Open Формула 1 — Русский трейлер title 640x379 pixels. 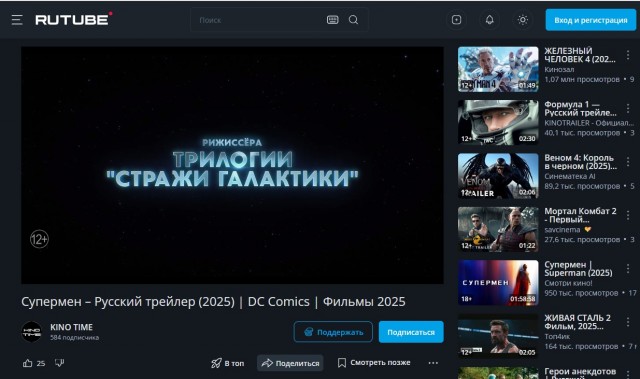[x=580, y=109]
